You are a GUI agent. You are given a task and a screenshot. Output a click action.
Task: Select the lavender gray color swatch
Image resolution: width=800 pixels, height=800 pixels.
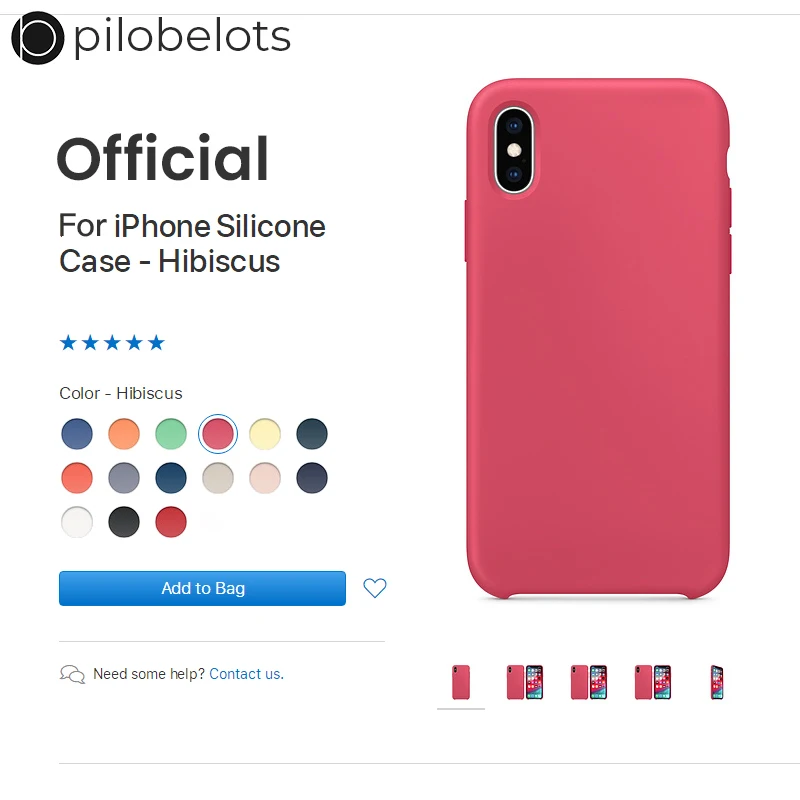coord(124,478)
